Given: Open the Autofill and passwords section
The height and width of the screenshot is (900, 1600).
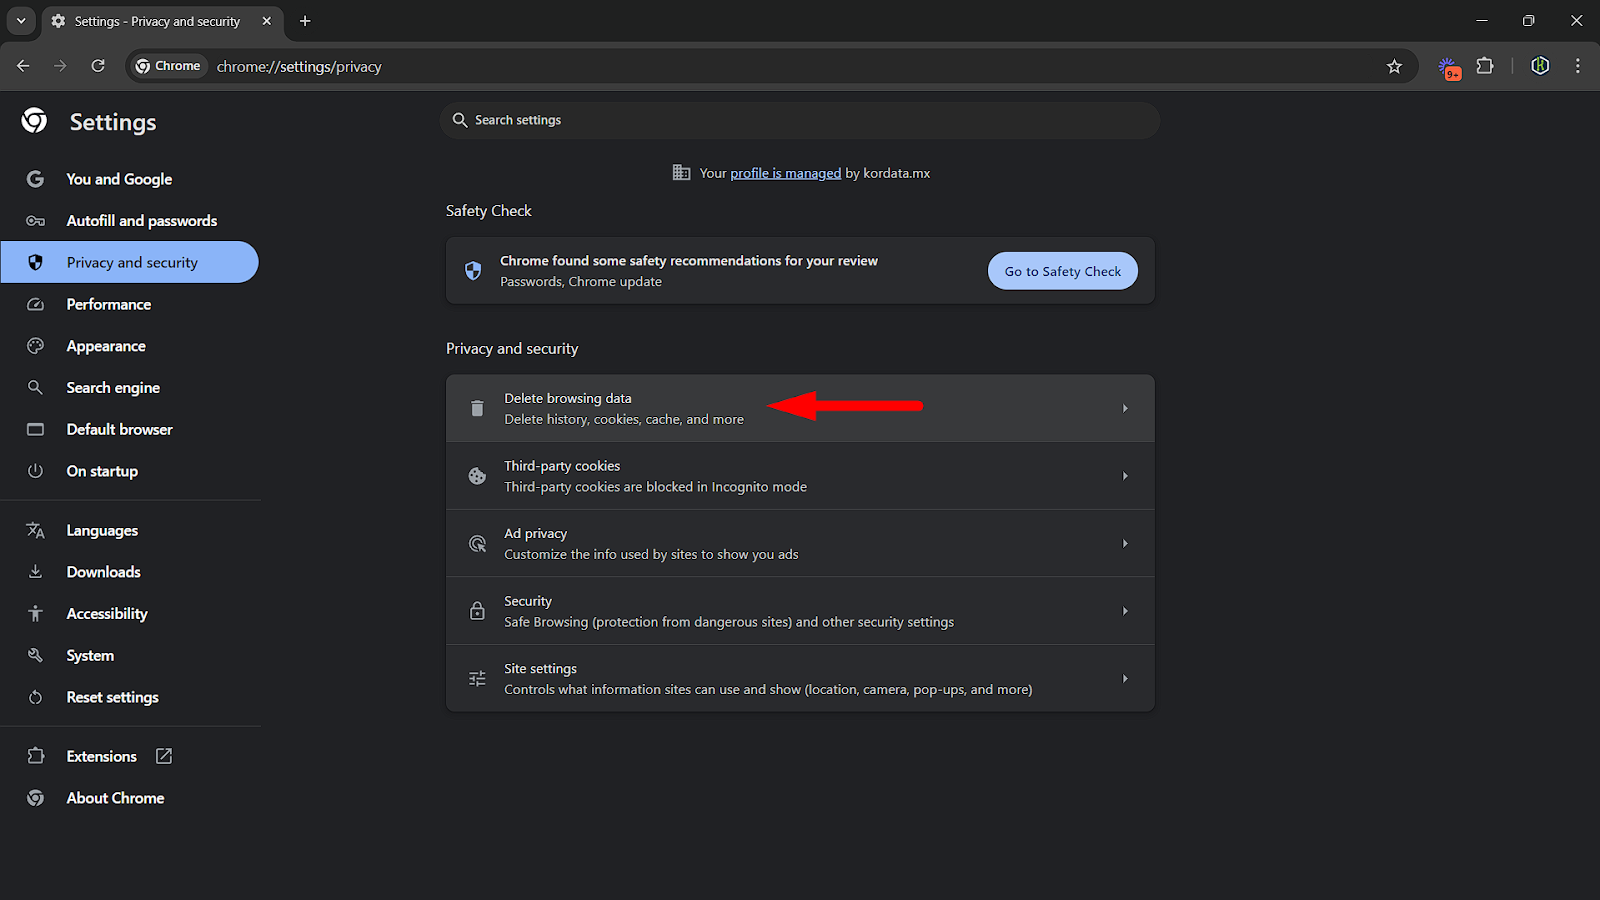Looking at the screenshot, I should 141,221.
